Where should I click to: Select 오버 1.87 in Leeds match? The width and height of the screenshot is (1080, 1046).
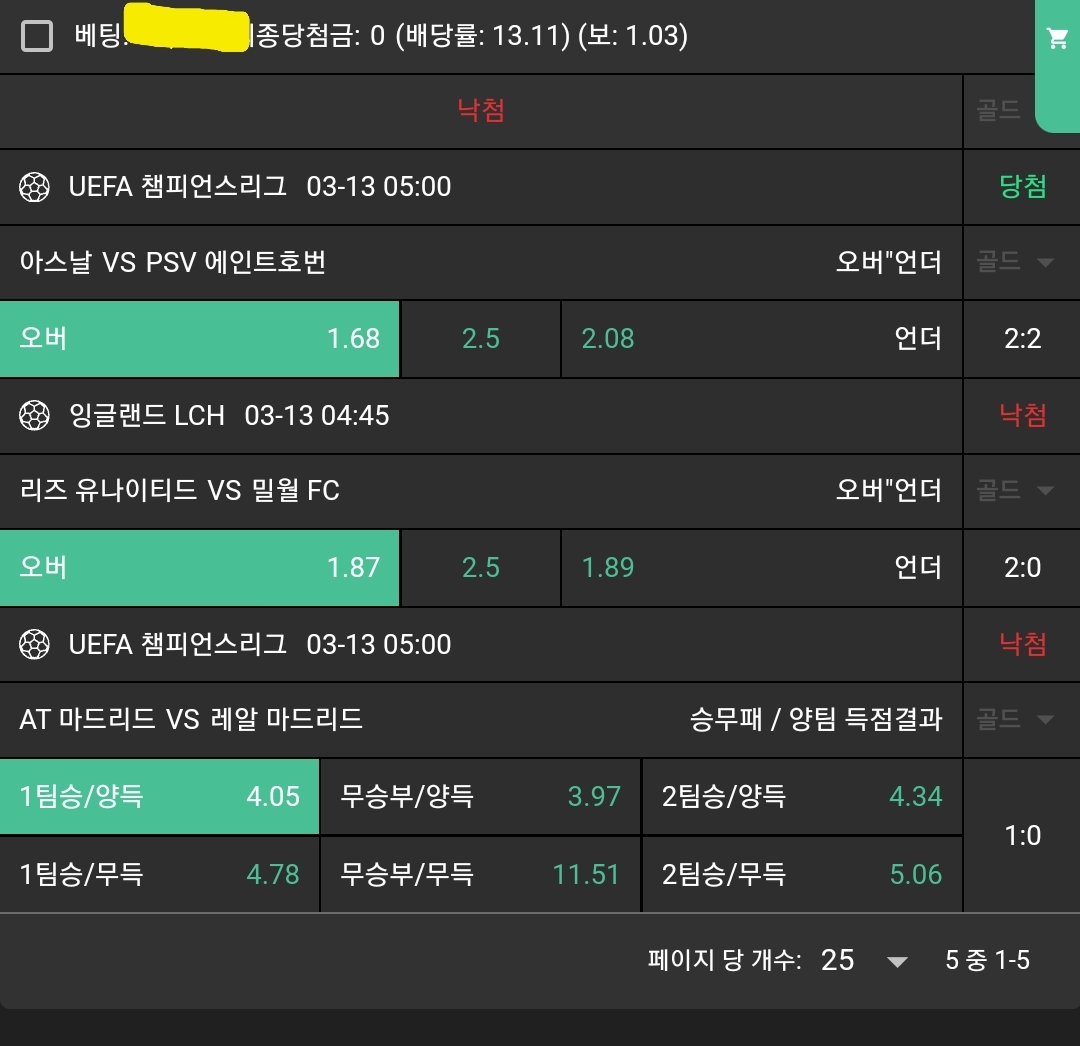(x=200, y=567)
